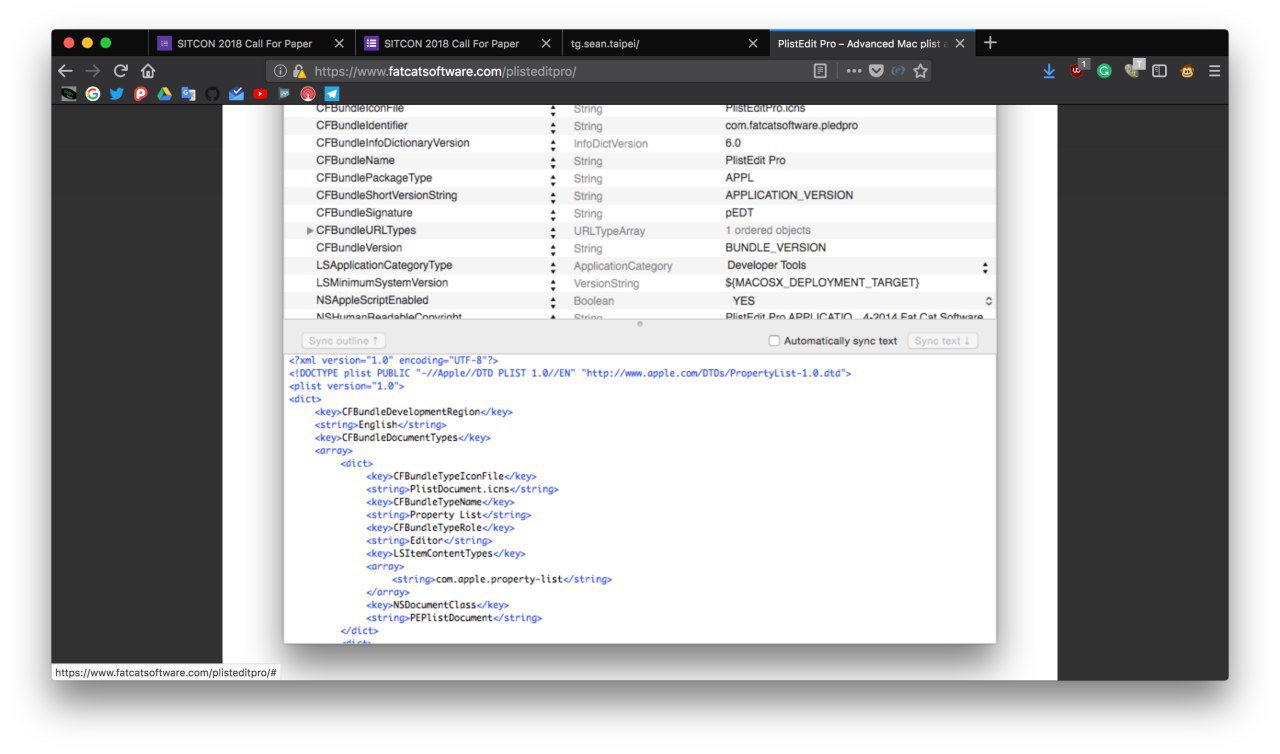
Task: Click type stepper on LSMinimumSystemVersion row
Action: pos(553,284)
